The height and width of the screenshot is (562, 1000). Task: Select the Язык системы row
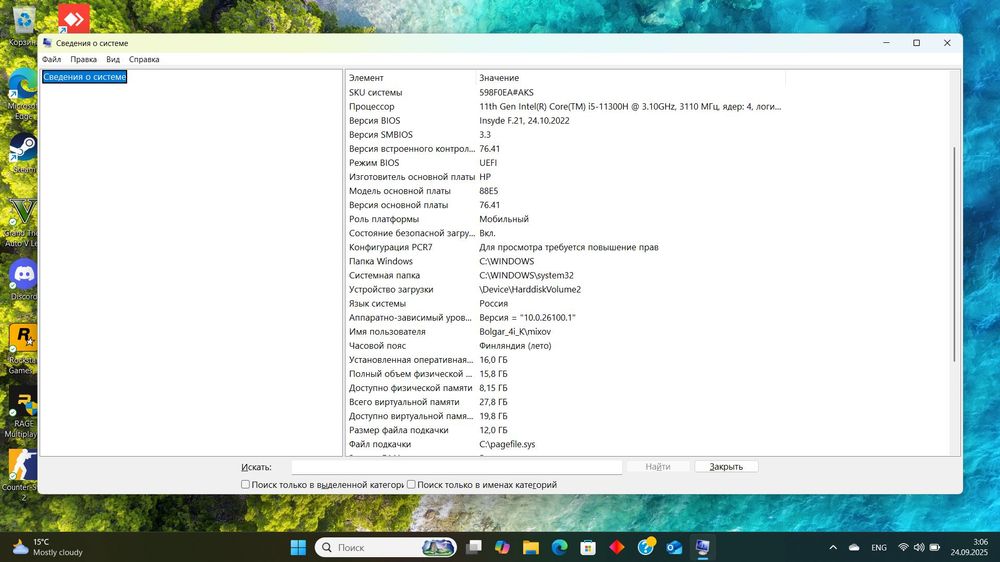point(566,304)
